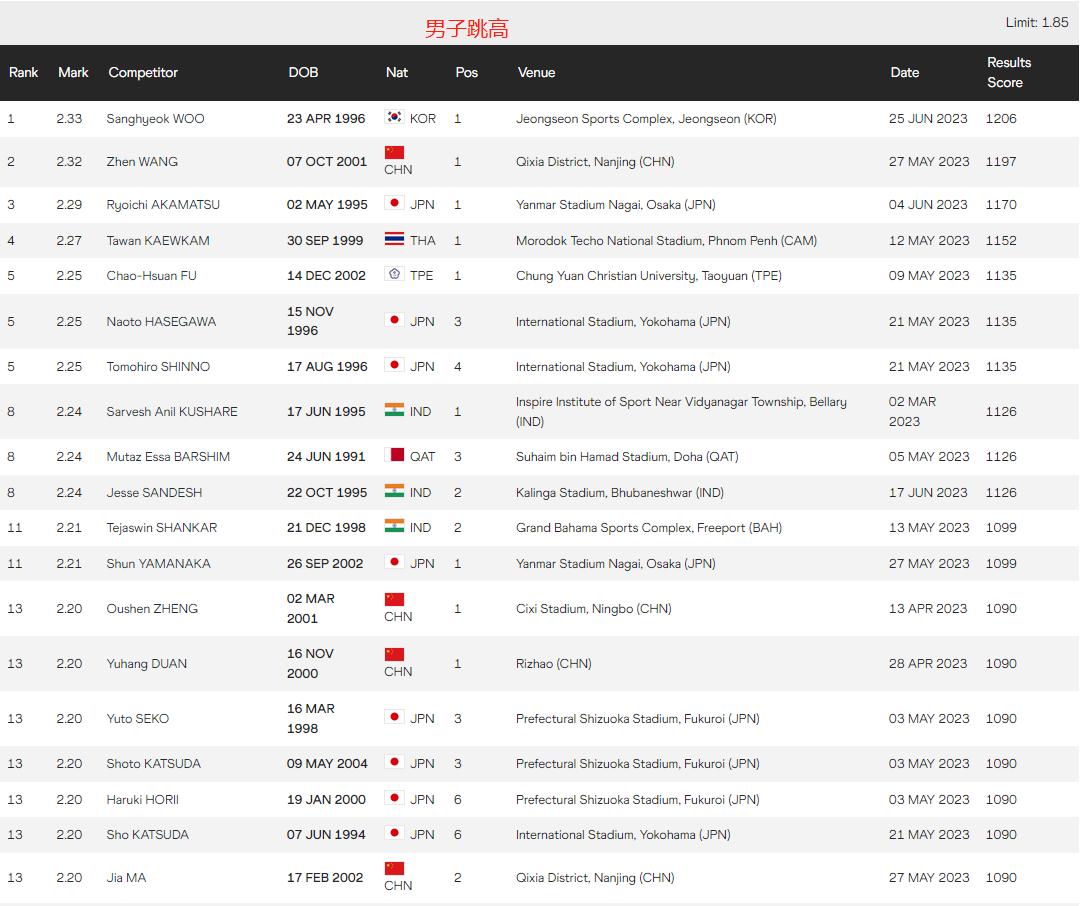Image resolution: width=1081 pixels, height=906 pixels.
Task: Open Haruki HORII competitor profile
Action: [x=142, y=799]
